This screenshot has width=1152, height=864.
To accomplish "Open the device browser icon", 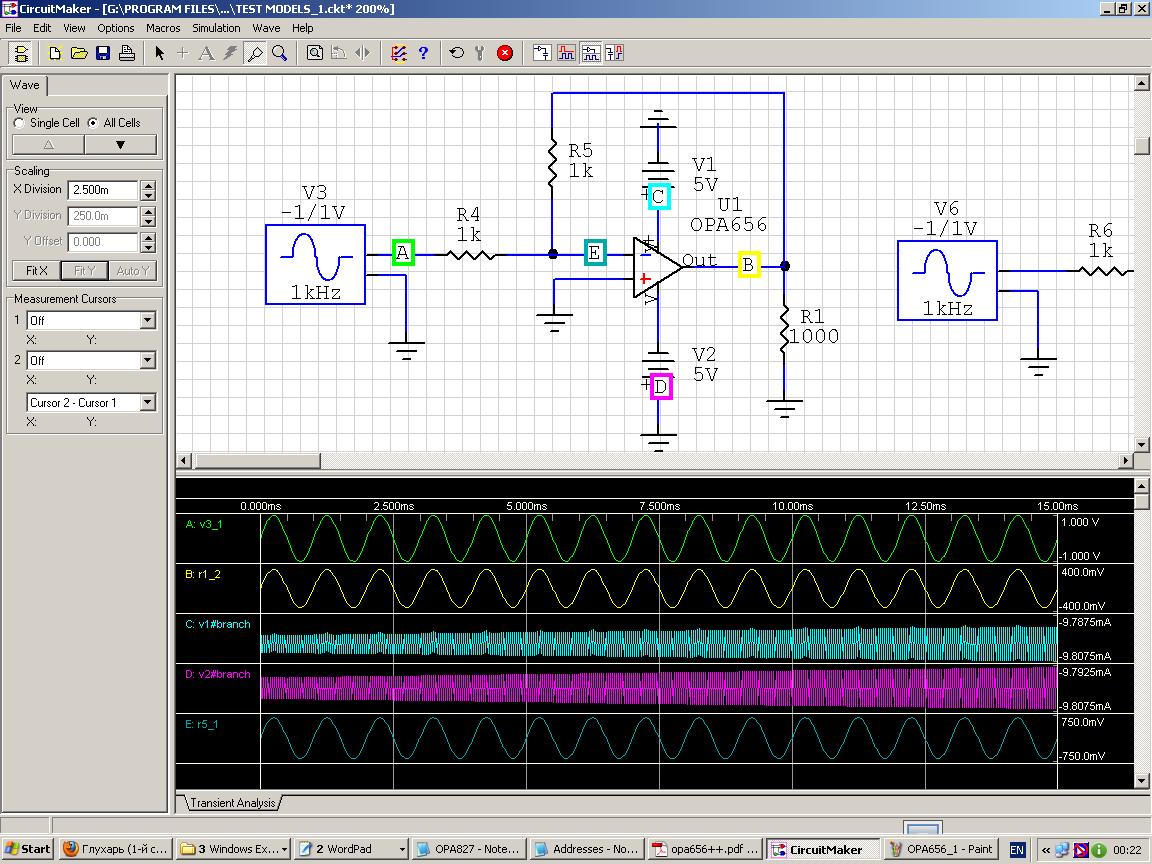I will tap(313, 53).
